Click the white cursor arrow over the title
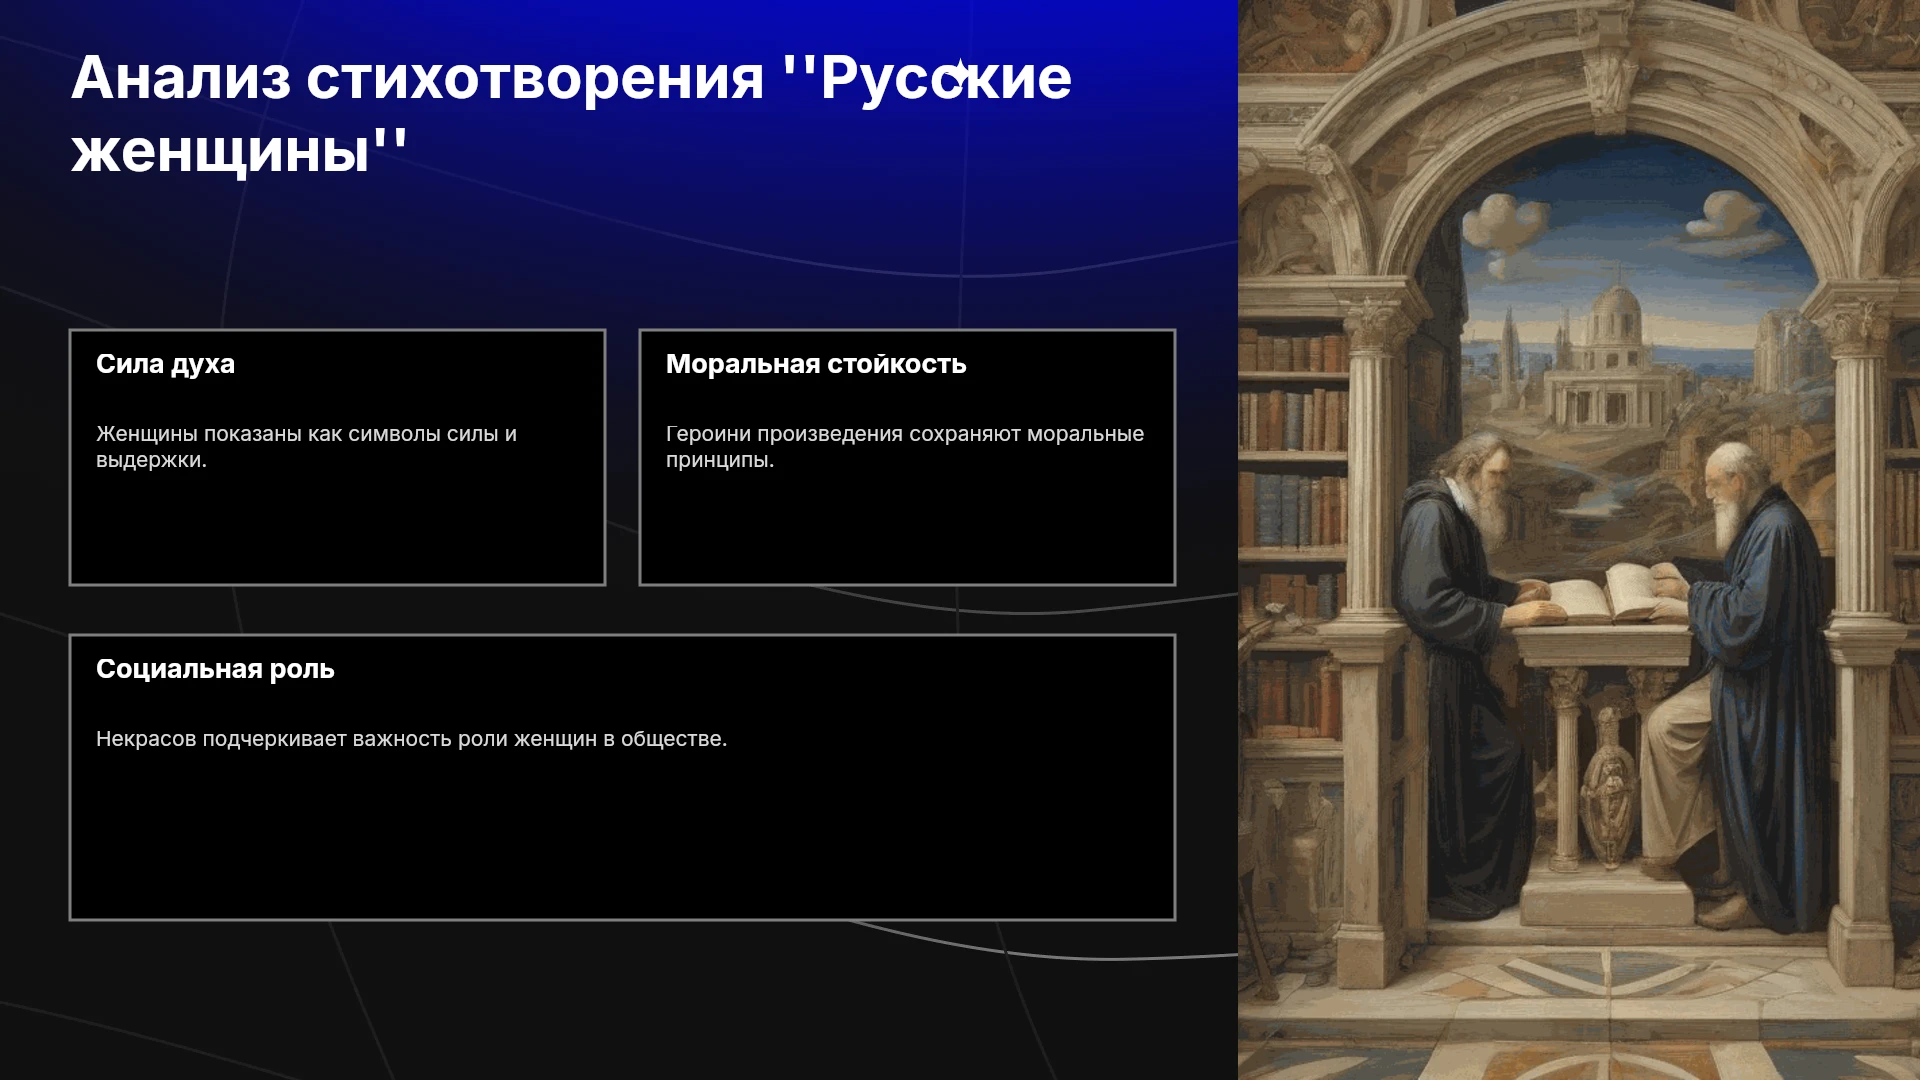The height and width of the screenshot is (1080, 1920). [x=959, y=76]
